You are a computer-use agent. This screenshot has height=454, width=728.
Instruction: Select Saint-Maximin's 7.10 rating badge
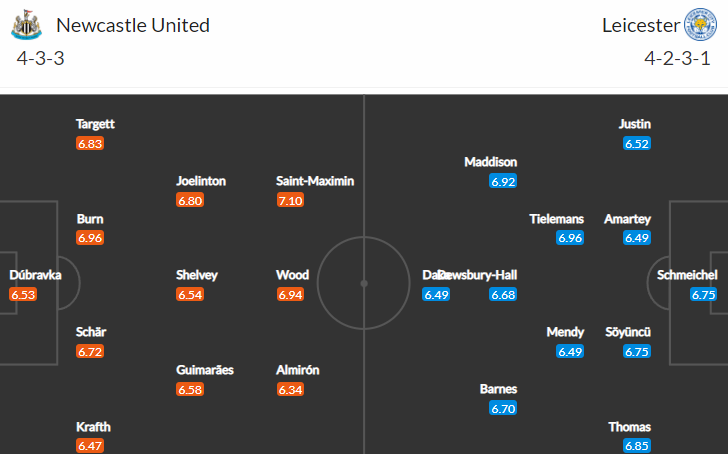[x=290, y=200]
